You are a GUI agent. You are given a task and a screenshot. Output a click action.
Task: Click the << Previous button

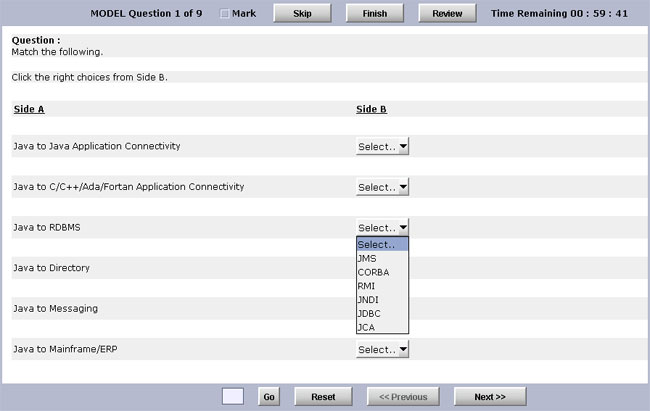pos(403,396)
